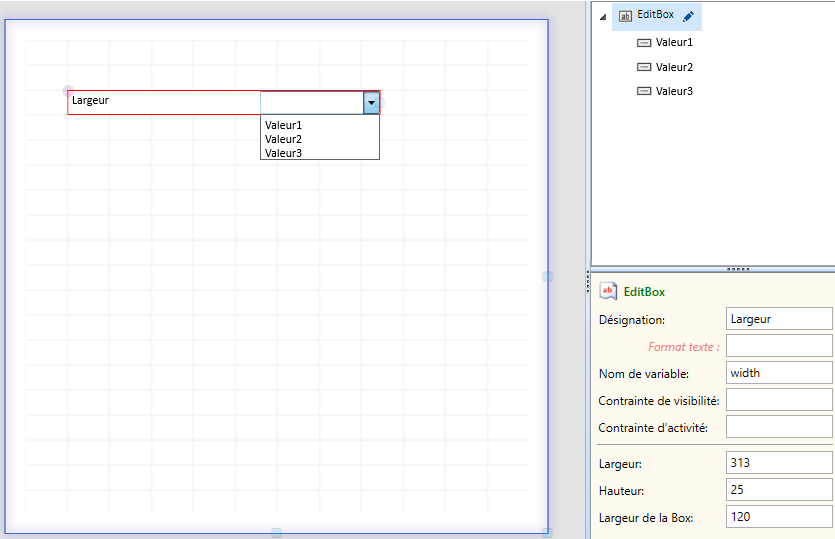Click the Désignation label
This screenshot has height=539, width=835.
pos(632,320)
